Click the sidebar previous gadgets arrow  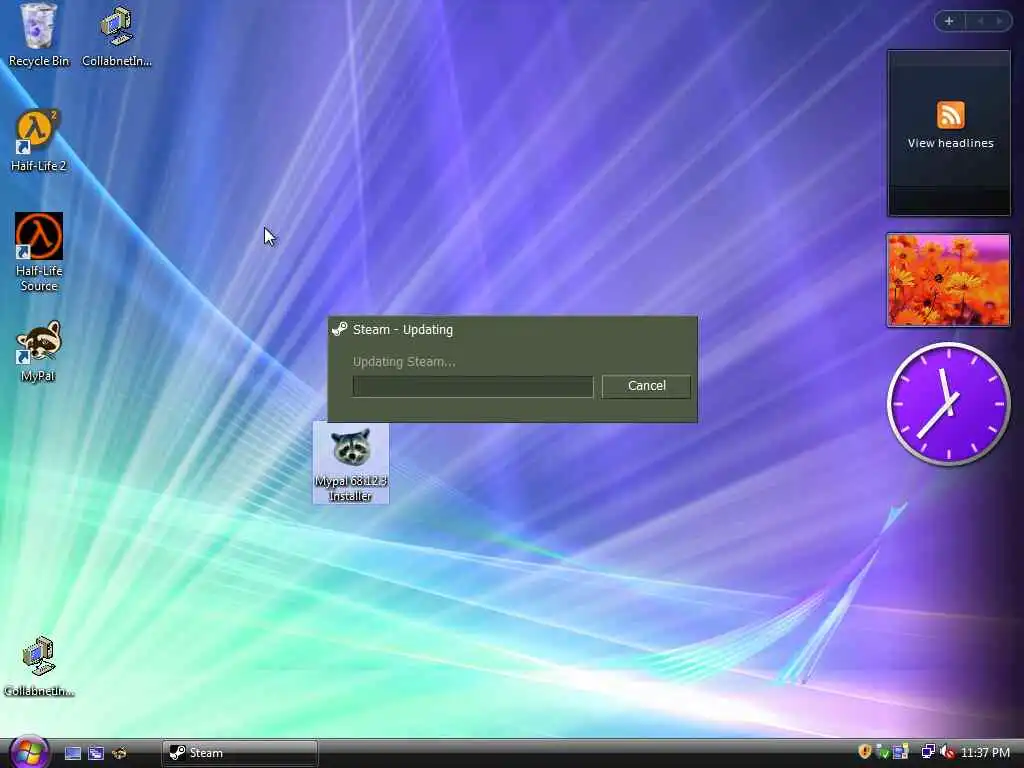click(x=980, y=21)
